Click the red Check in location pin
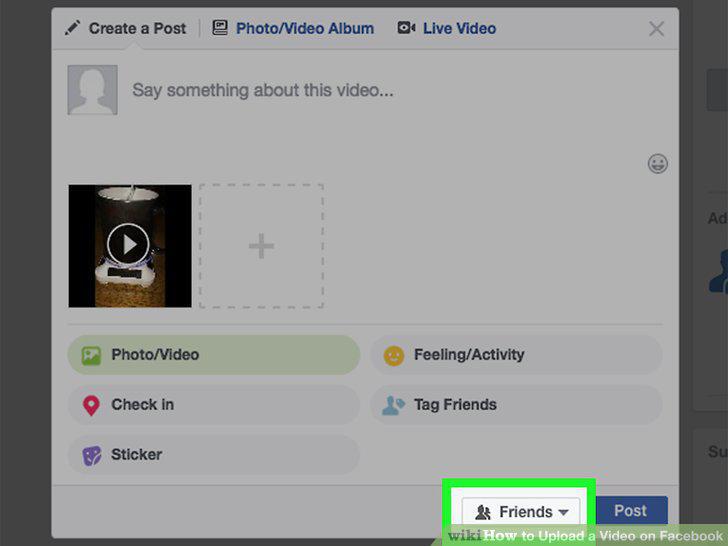This screenshot has width=728, height=546. coord(91,405)
